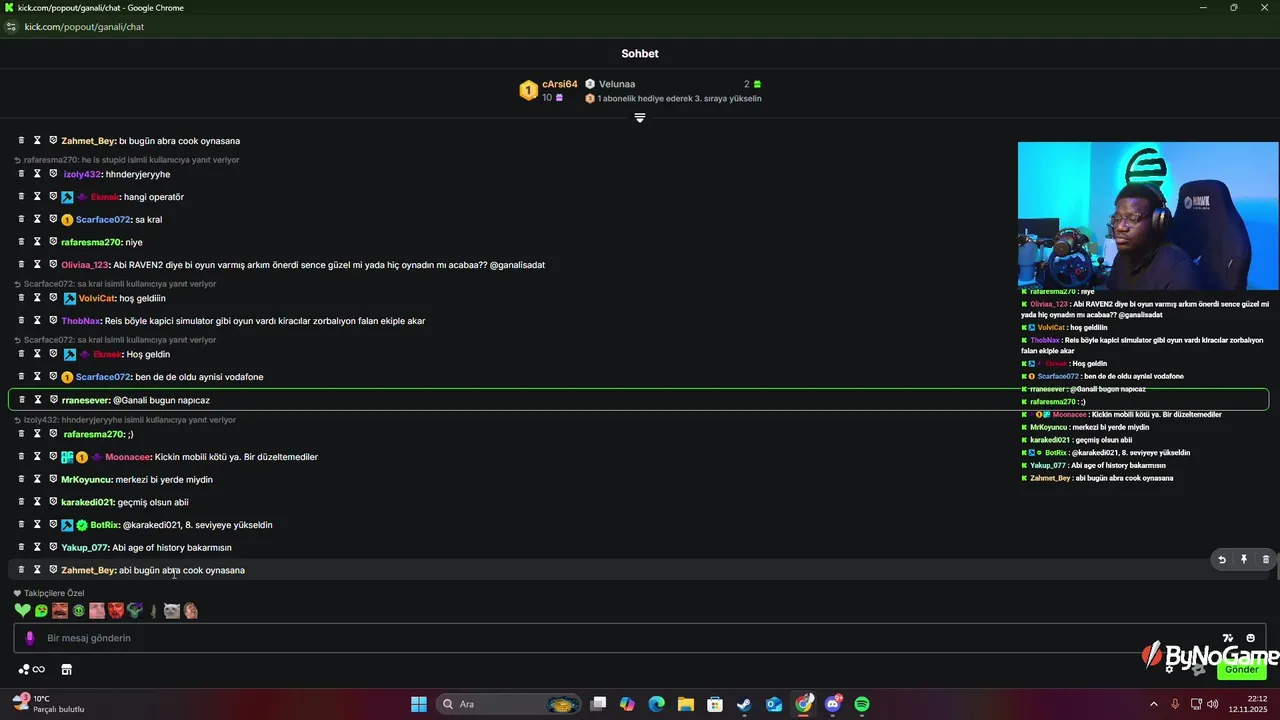Viewport: 1280px width, 720px height.
Task: Timeout ThobNax via hourglass icon
Action: pos(37,321)
